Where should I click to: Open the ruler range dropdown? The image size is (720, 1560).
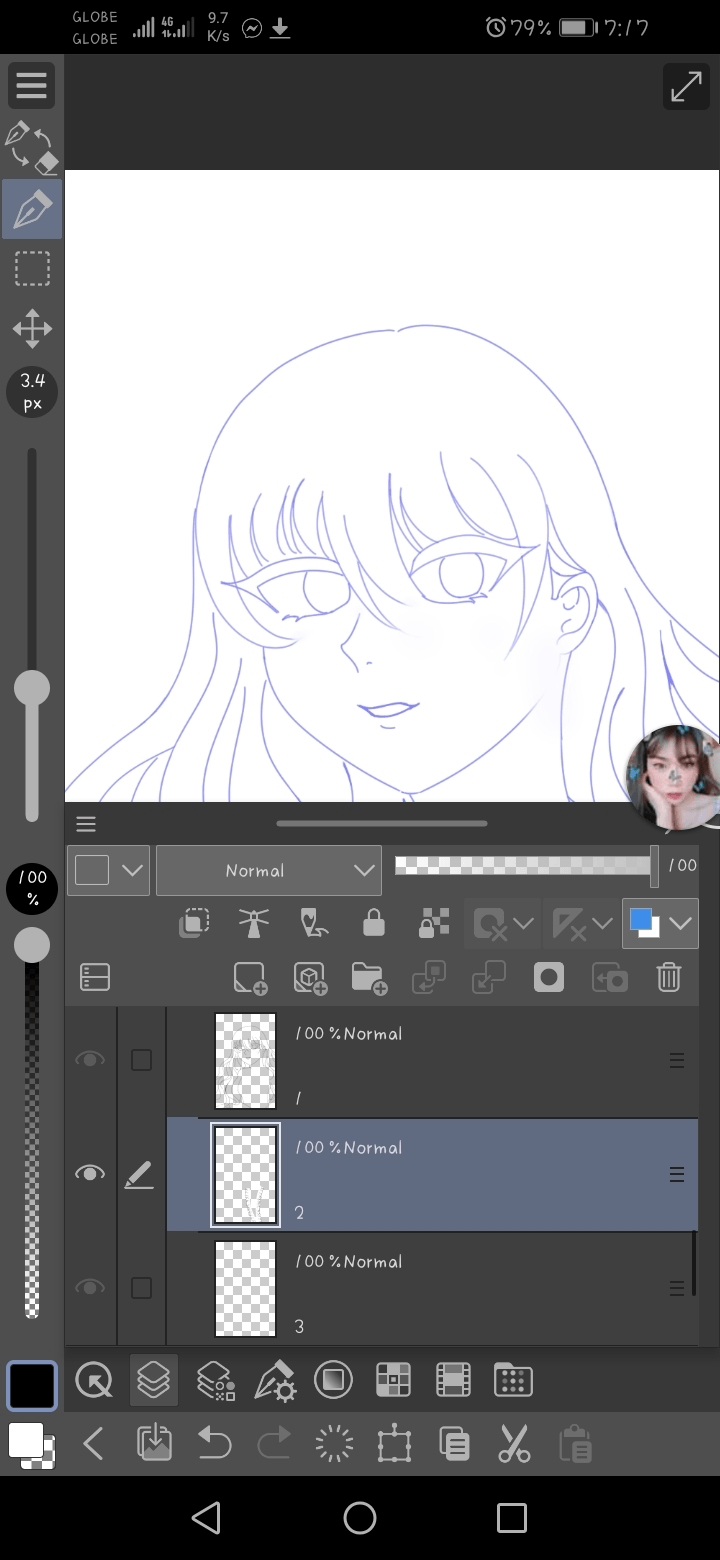(x=582, y=924)
